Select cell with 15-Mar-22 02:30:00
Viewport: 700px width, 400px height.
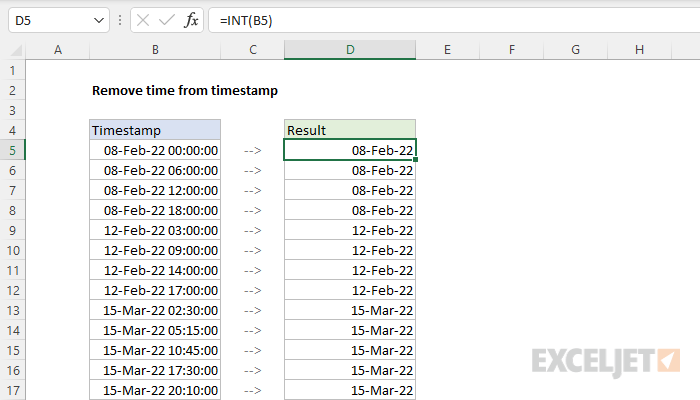tap(155, 310)
